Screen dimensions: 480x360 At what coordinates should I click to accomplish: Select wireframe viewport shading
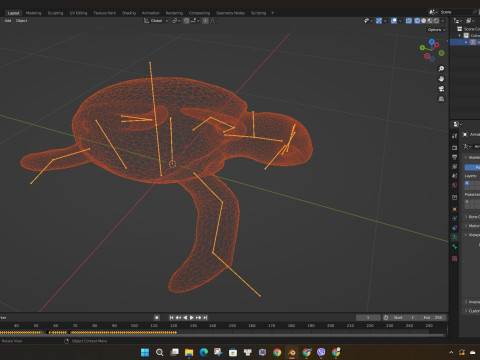(x=417, y=21)
